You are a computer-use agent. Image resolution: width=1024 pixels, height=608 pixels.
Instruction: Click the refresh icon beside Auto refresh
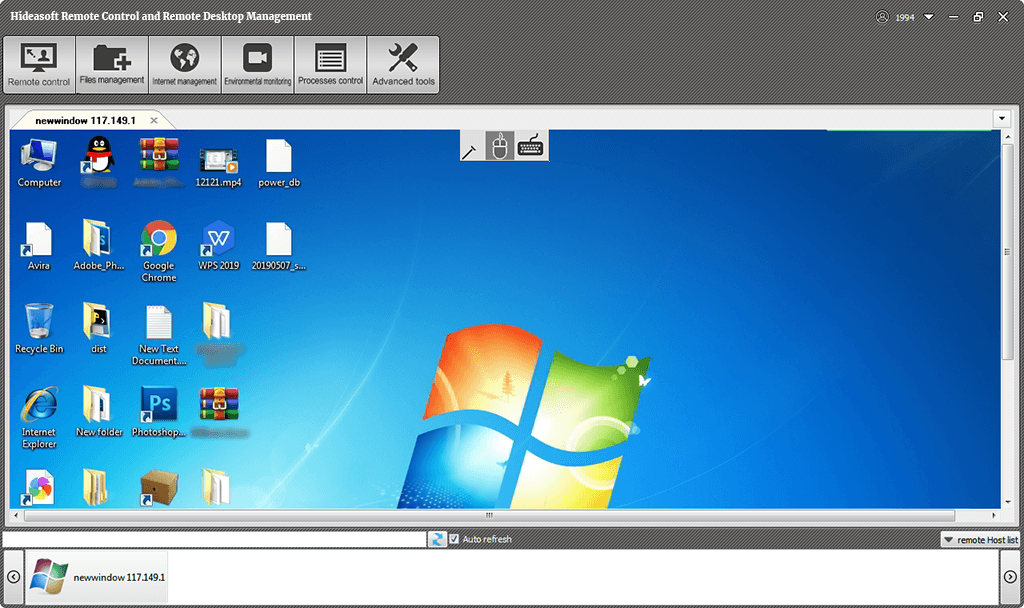pos(437,539)
